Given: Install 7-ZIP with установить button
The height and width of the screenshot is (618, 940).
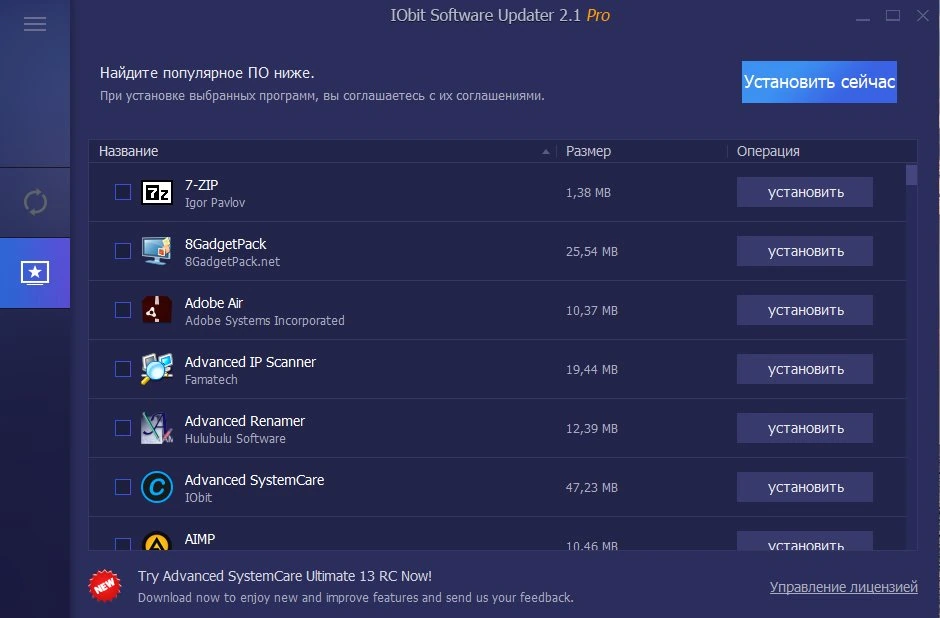Looking at the screenshot, I should (805, 192).
